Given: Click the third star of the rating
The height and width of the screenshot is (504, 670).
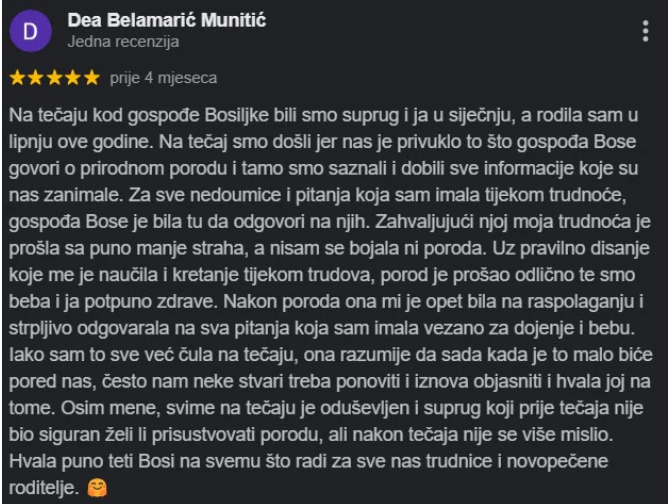Looking at the screenshot, I should pyautogui.click(x=54, y=77).
